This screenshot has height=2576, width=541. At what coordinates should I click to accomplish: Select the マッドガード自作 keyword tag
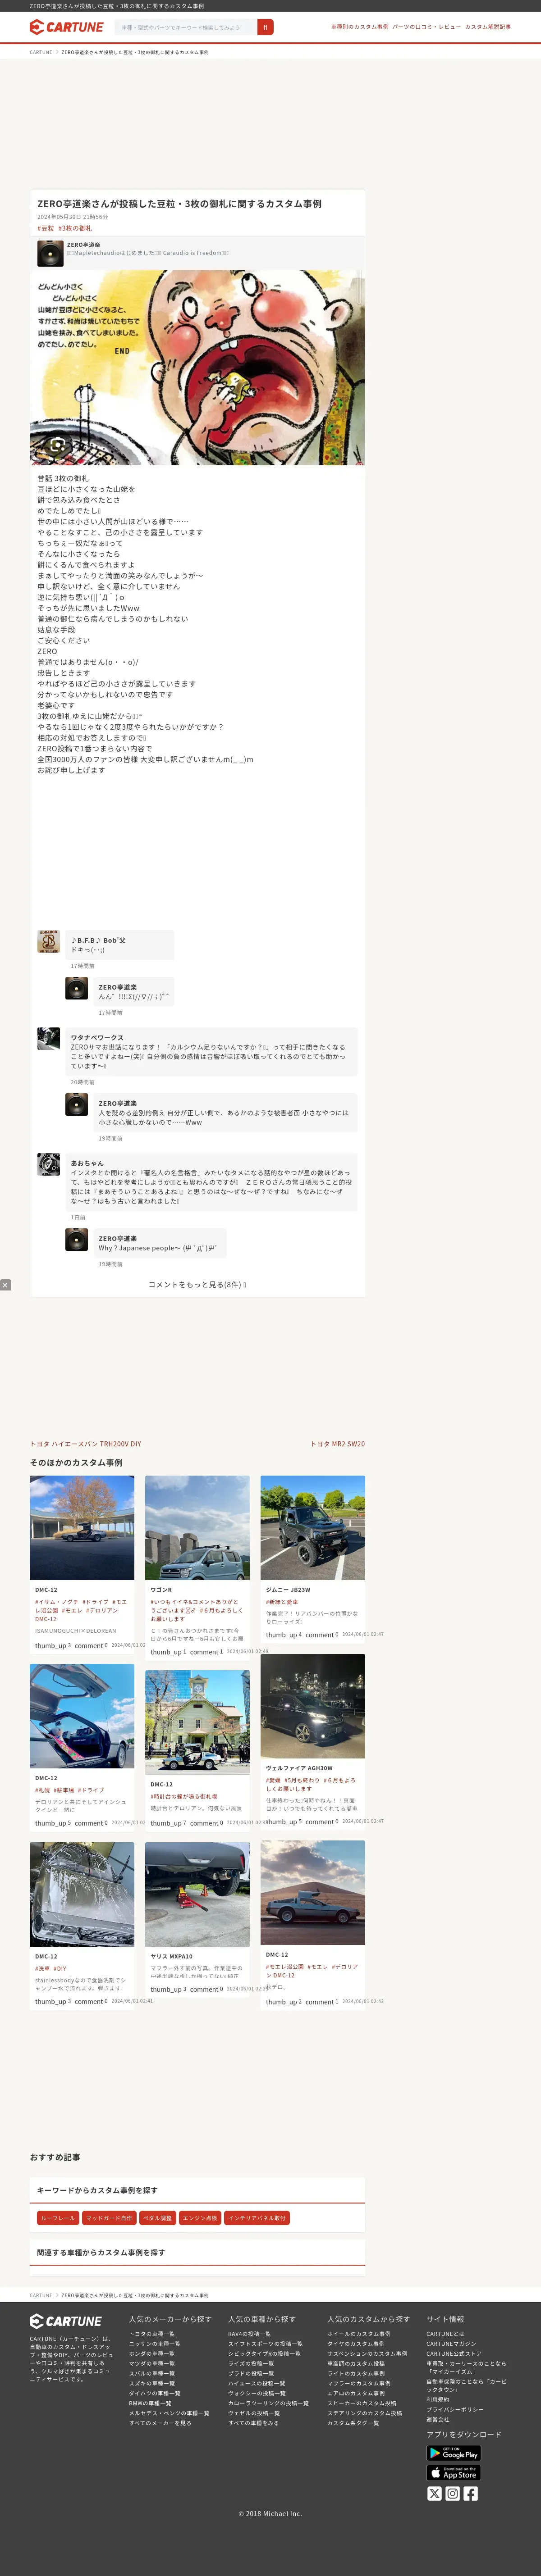(x=109, y=2217)
